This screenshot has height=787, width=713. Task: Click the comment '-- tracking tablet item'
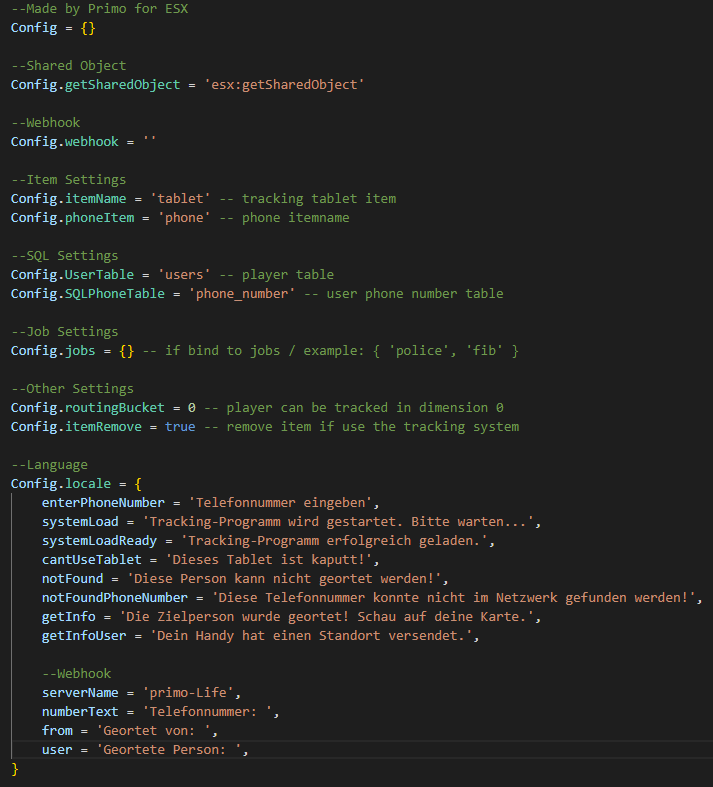tap(308, 199)
